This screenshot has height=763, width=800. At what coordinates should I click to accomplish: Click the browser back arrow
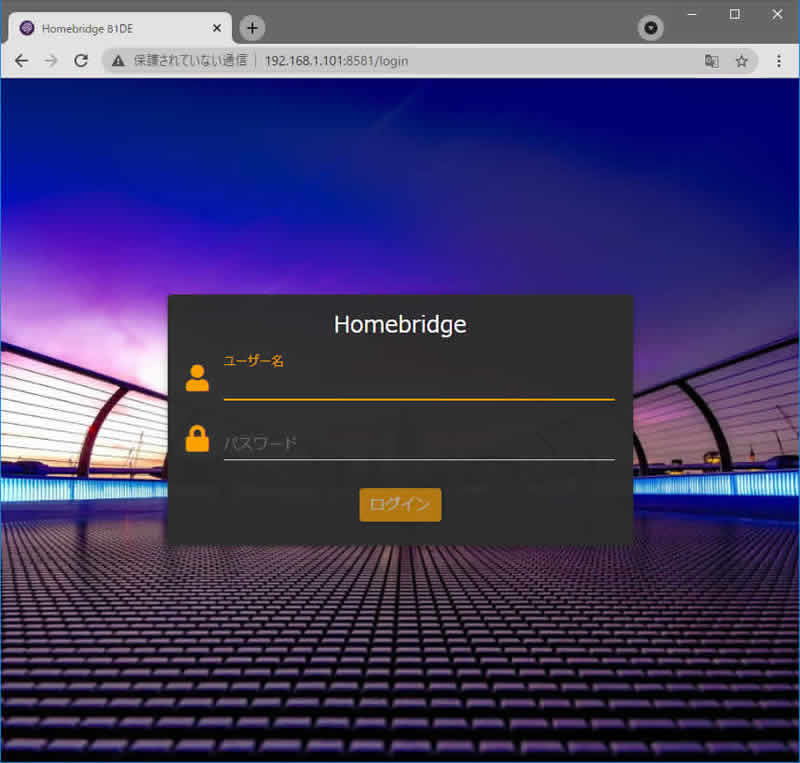coord(21,61)
